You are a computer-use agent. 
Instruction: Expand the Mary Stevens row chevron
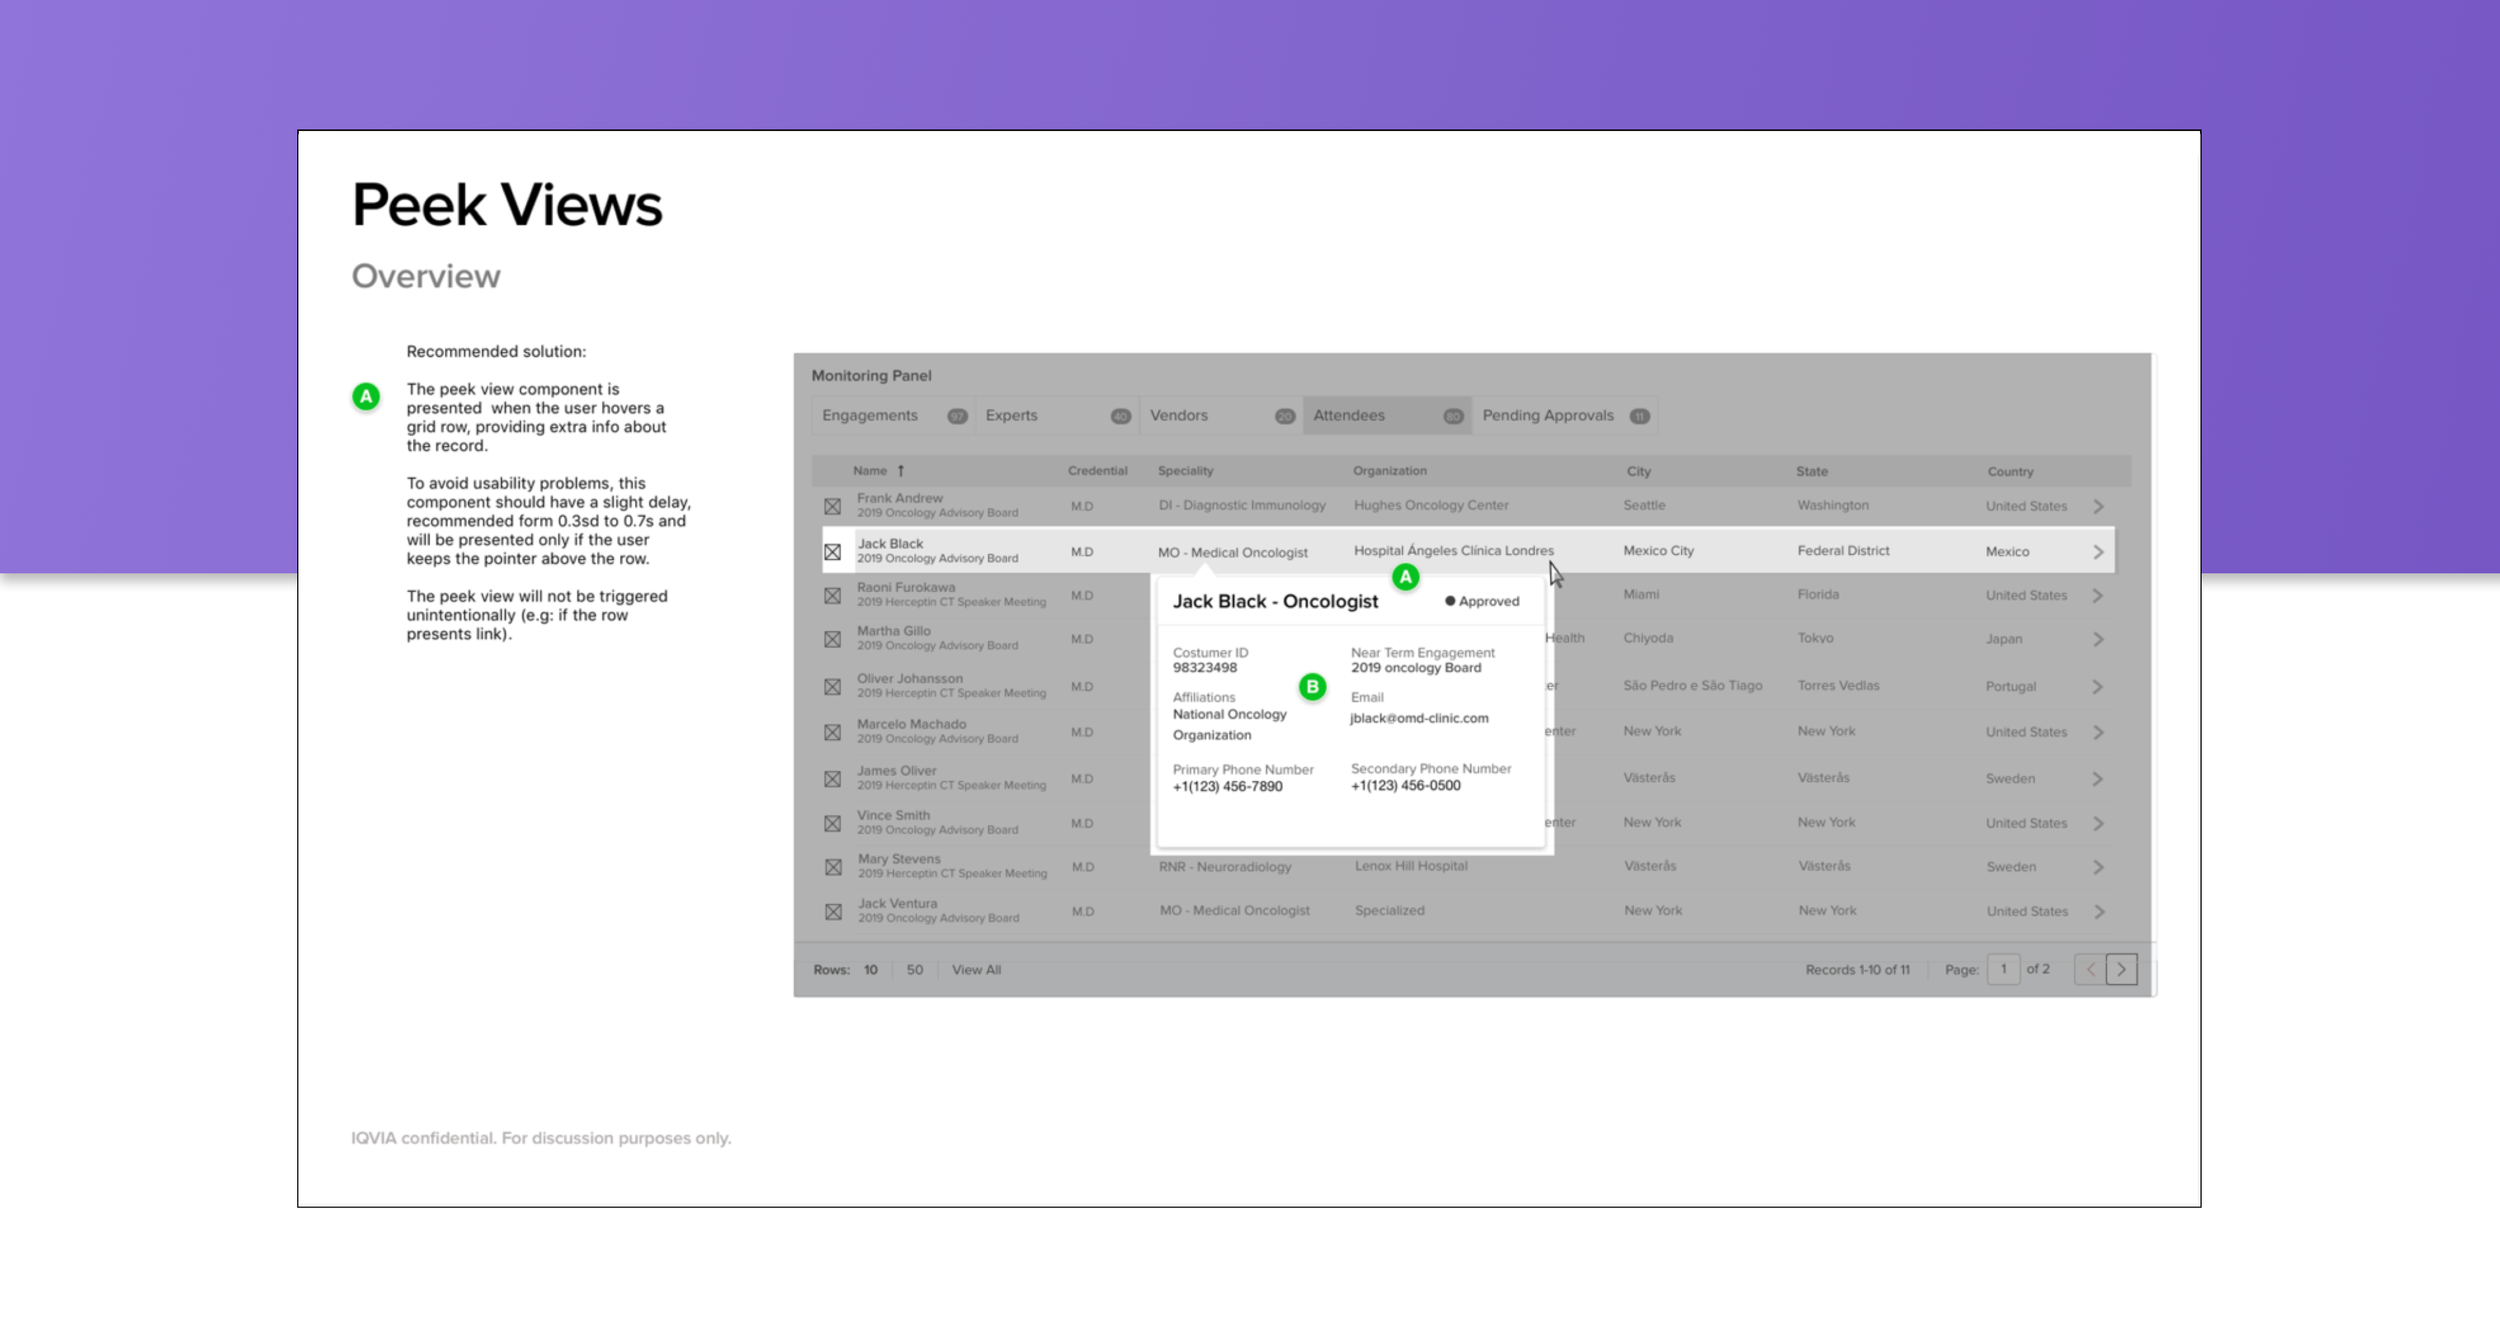(2098, 867)
